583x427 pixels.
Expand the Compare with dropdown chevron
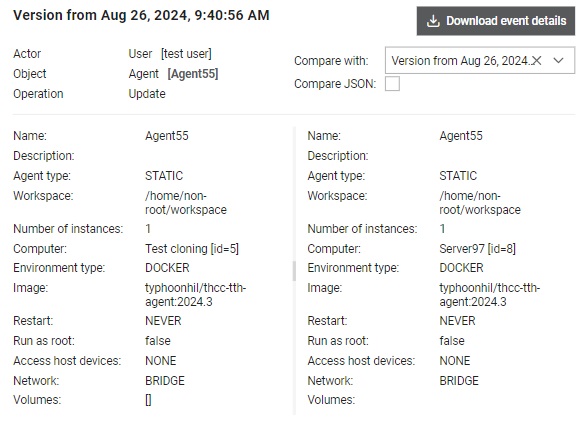(558, 60)
